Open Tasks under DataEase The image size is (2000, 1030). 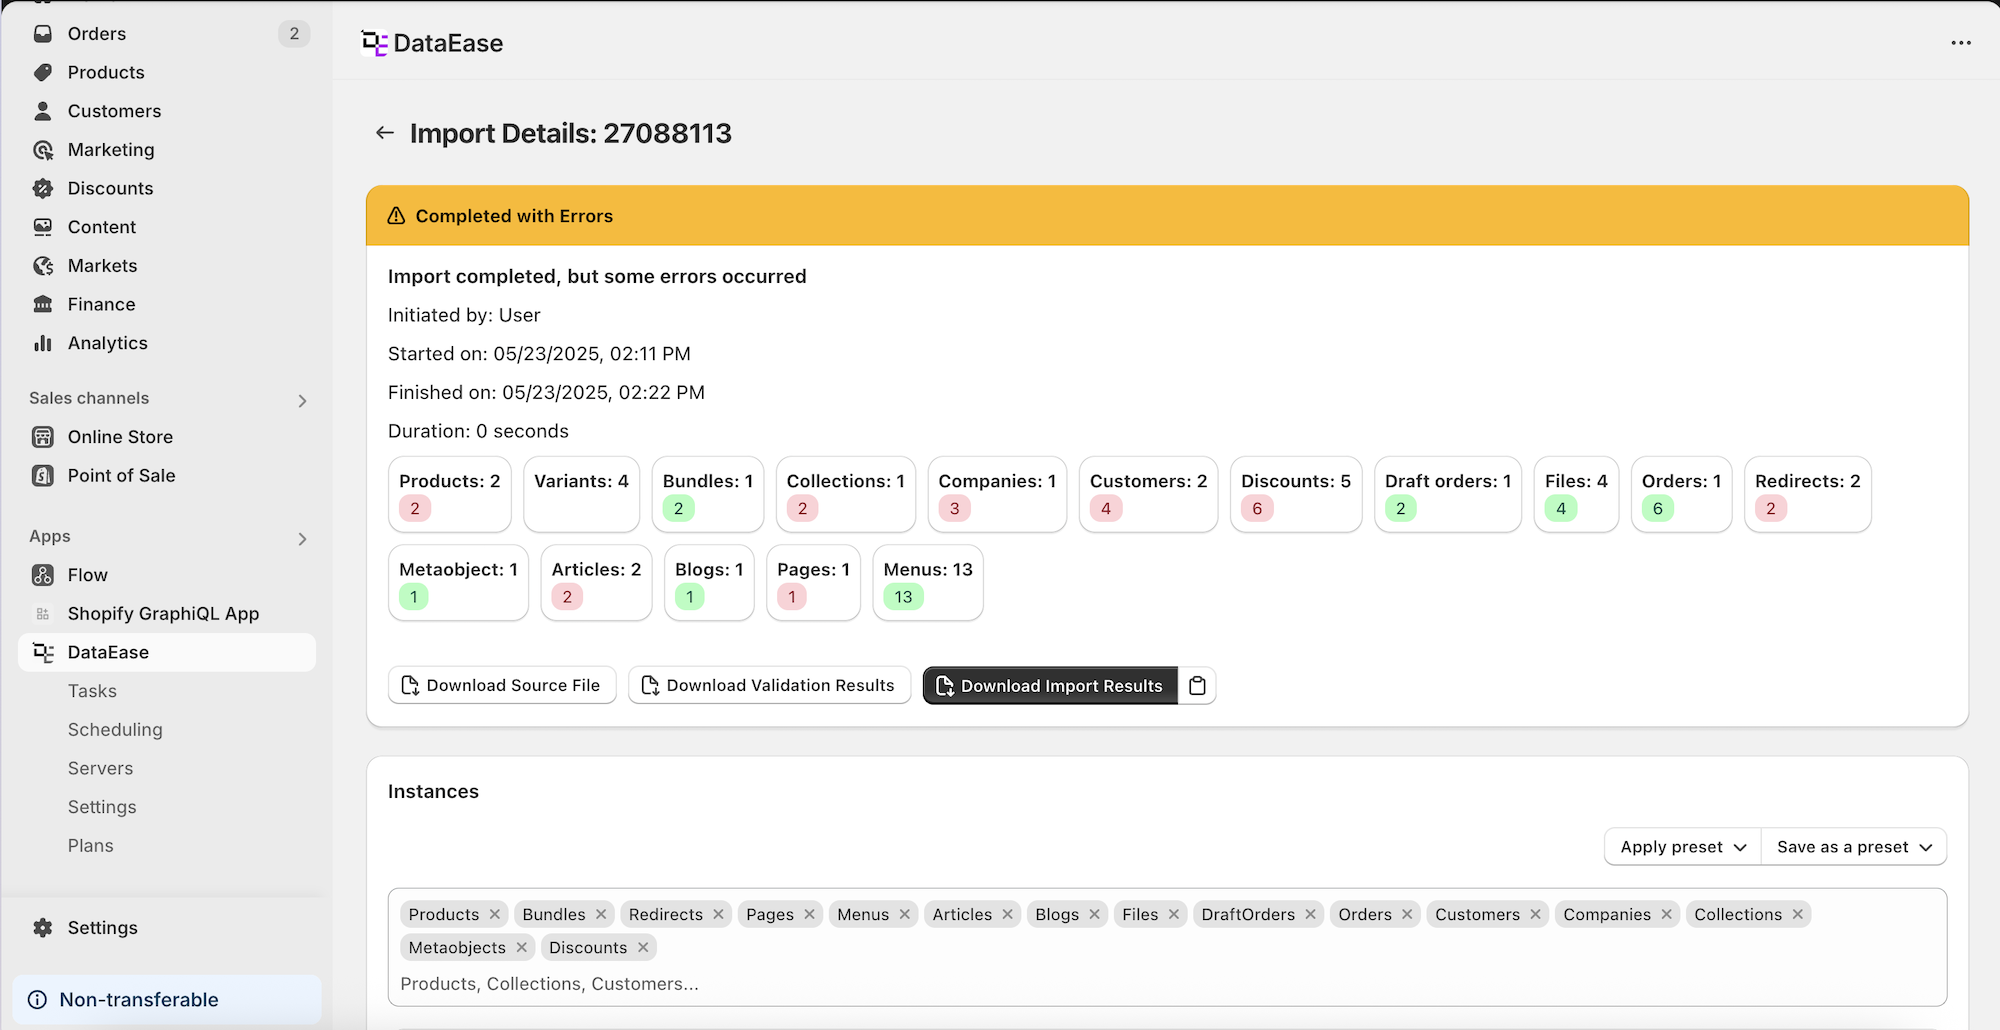click(x=92, y=691)
